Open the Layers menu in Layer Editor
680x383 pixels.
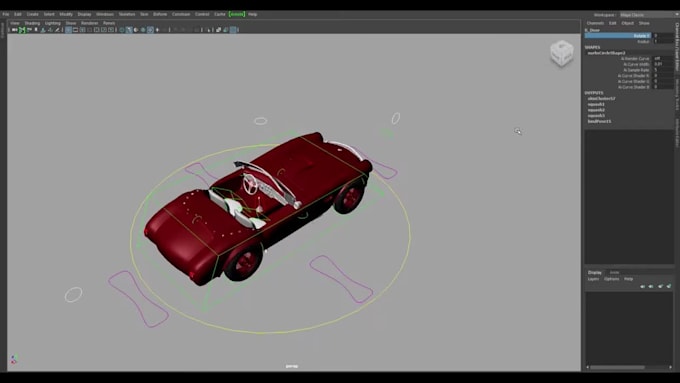pyautogui.click(x=593, y=279)
